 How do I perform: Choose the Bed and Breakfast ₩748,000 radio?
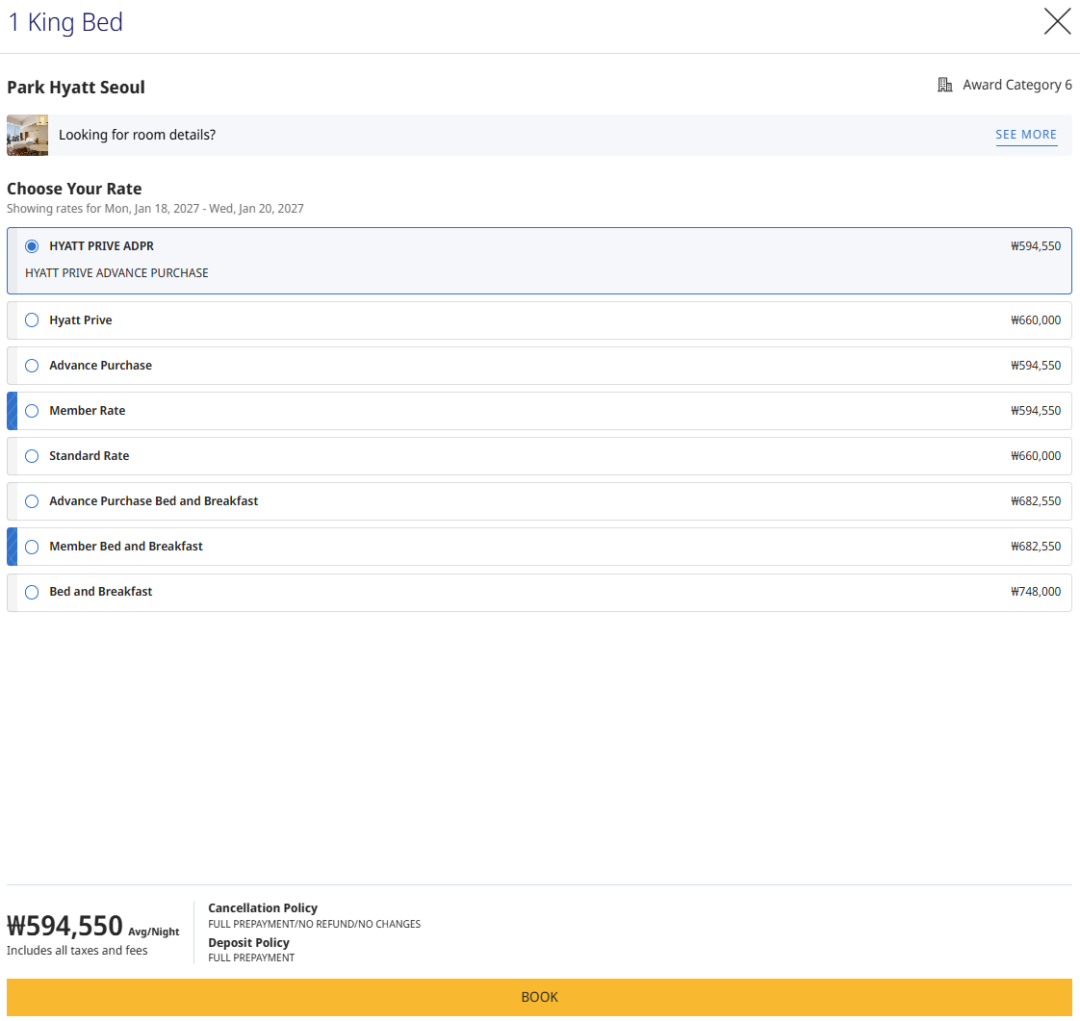[32, 592]
